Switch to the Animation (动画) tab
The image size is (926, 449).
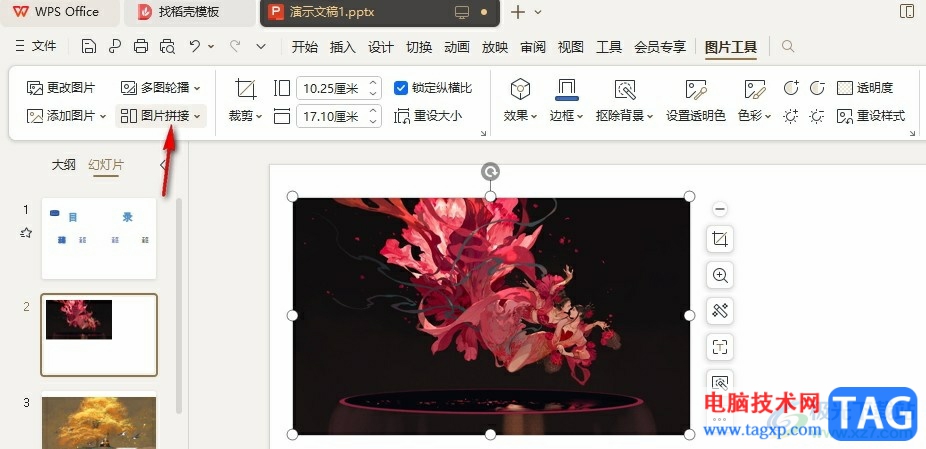tap(457, 47)
